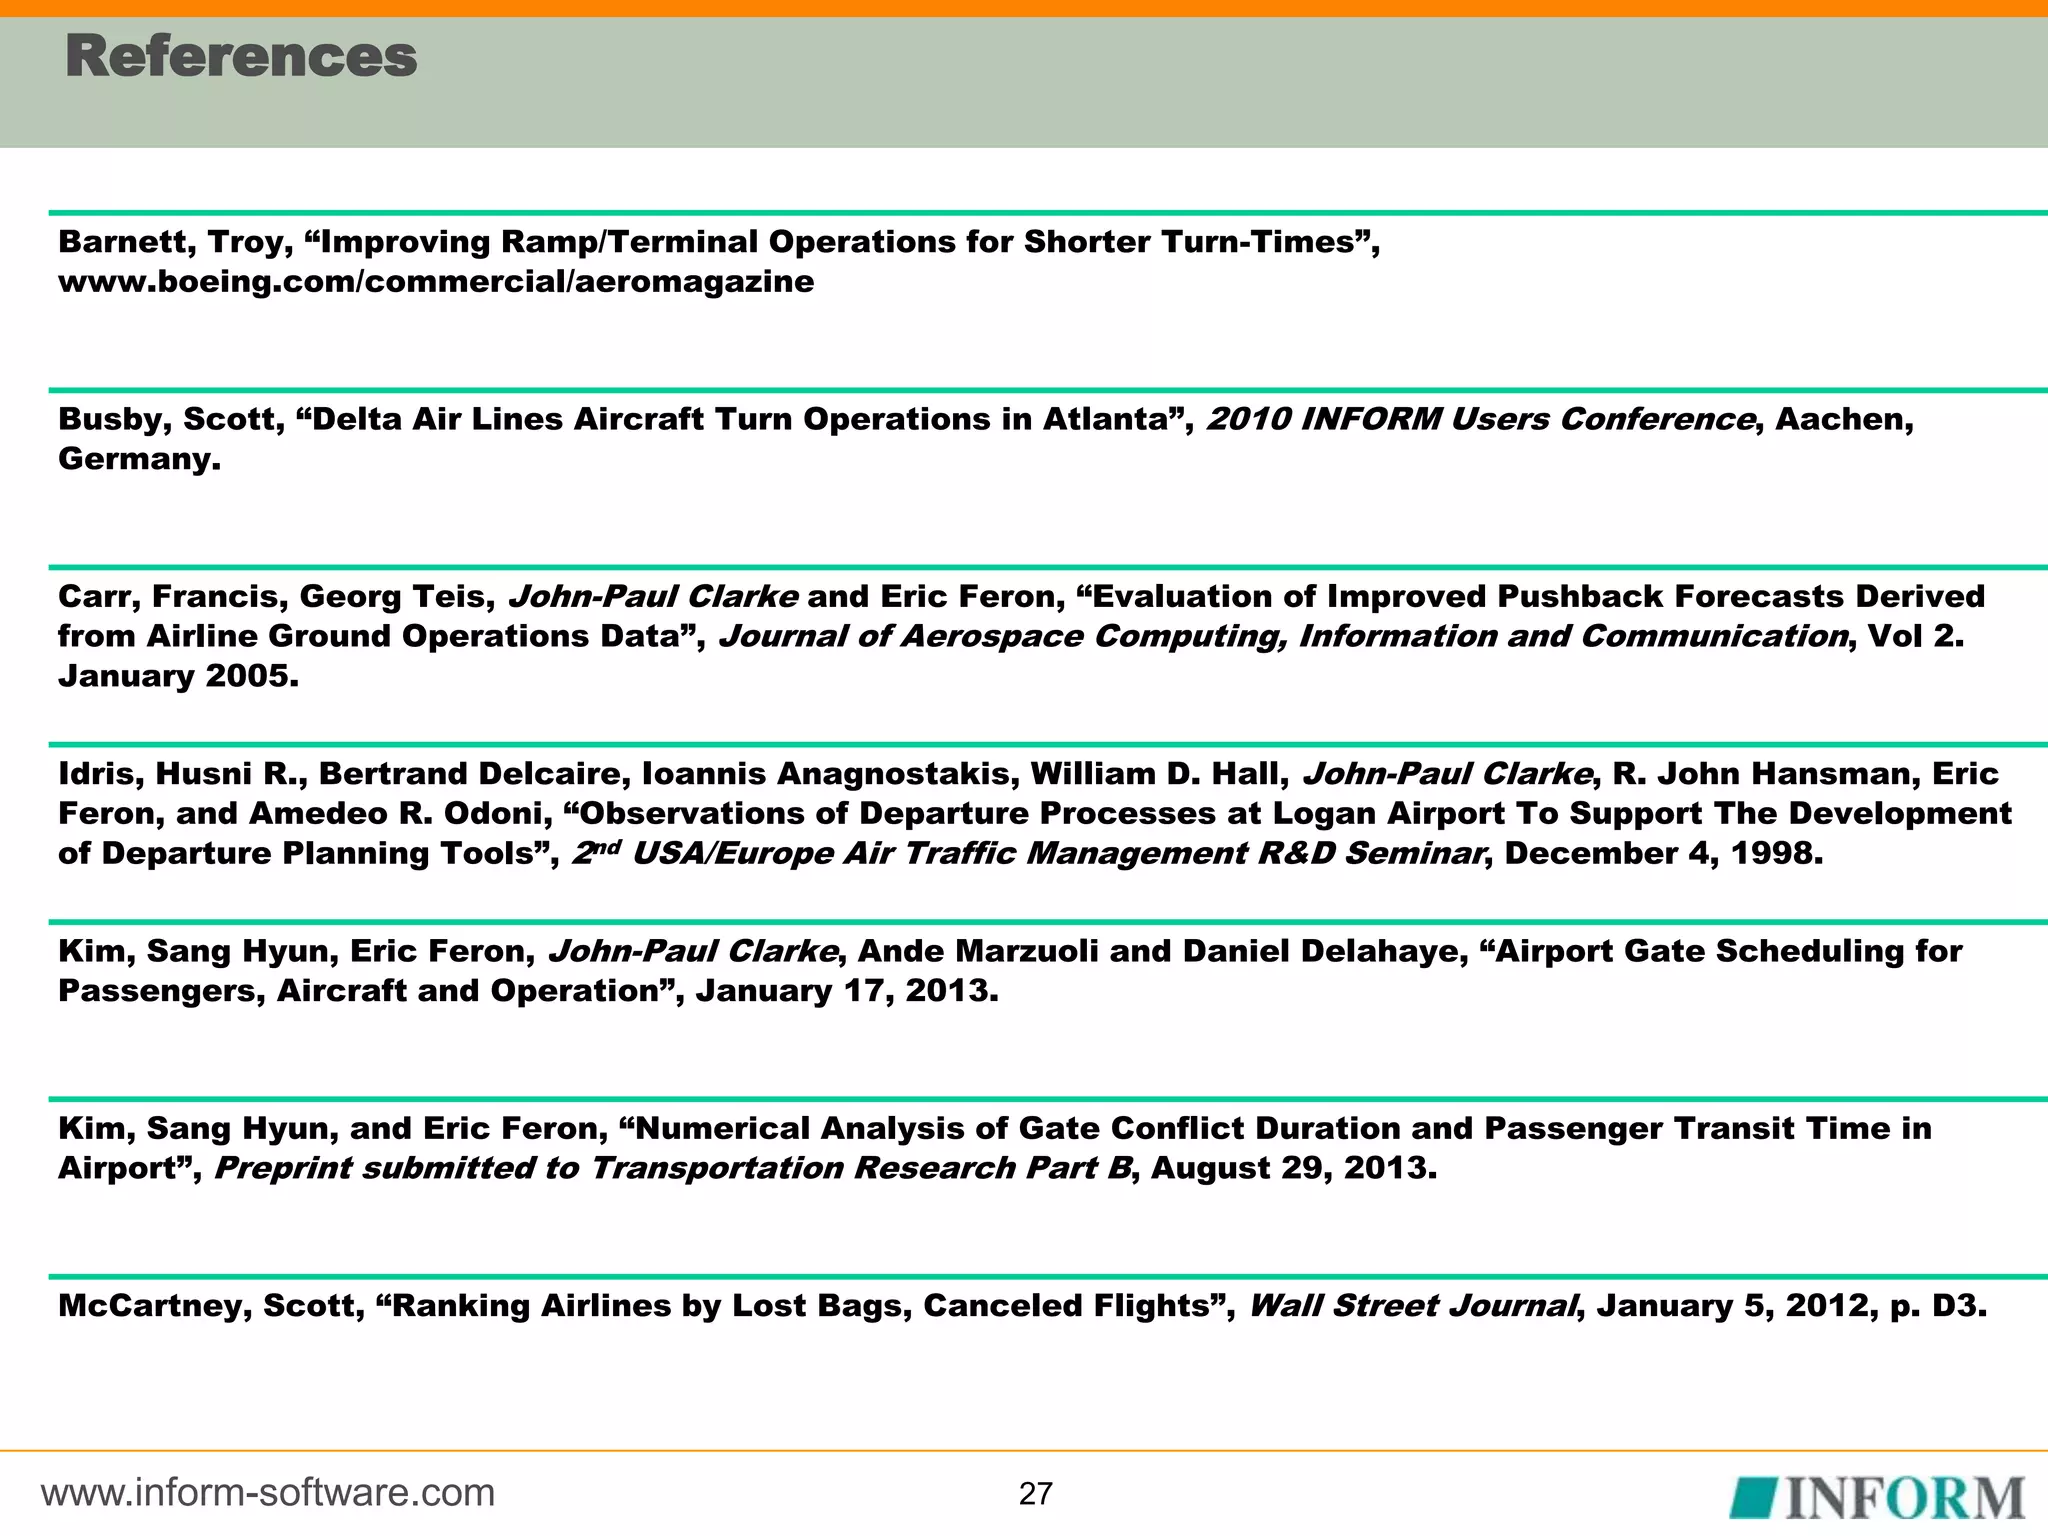The width and height of the screenshot is (2048, 1536).
Task: Click the slide page number 27
Action: pyautogui.click(x=1035, y=1494)
